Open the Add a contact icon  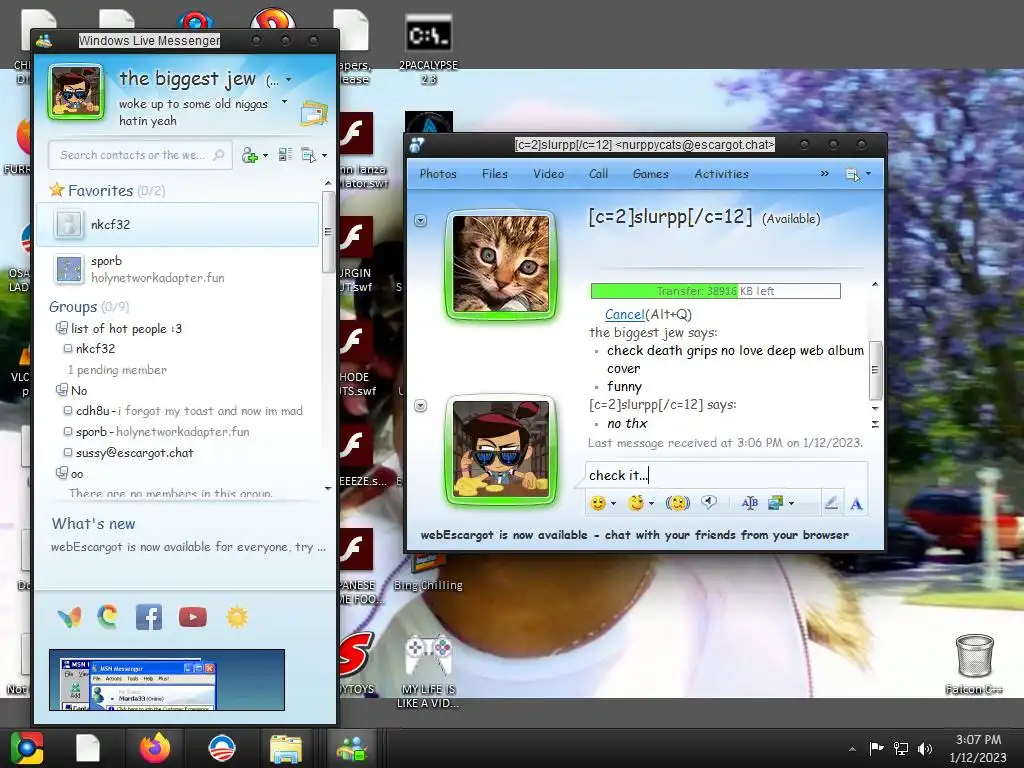pos(249,155)
